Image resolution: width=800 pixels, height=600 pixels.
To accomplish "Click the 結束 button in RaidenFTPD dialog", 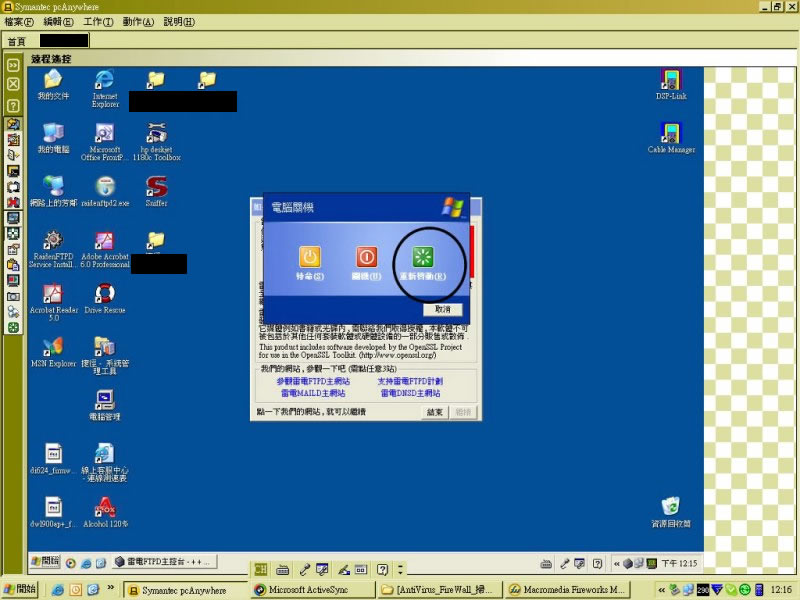I will click(x=434, y=412).
